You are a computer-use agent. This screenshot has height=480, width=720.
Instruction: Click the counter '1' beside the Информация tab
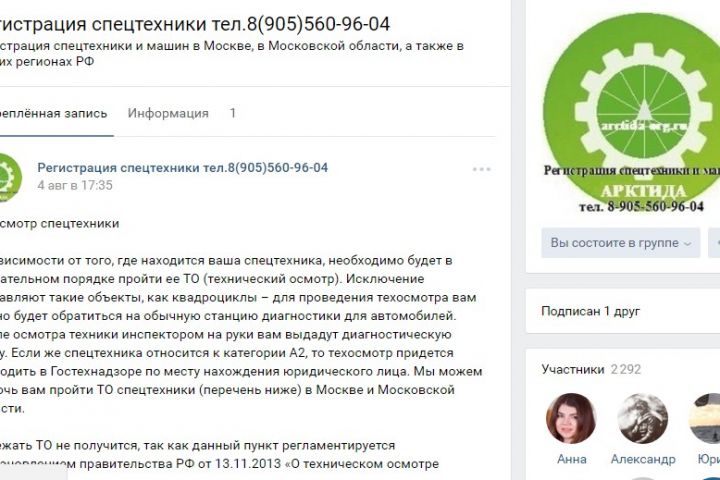tap(233, 113)
